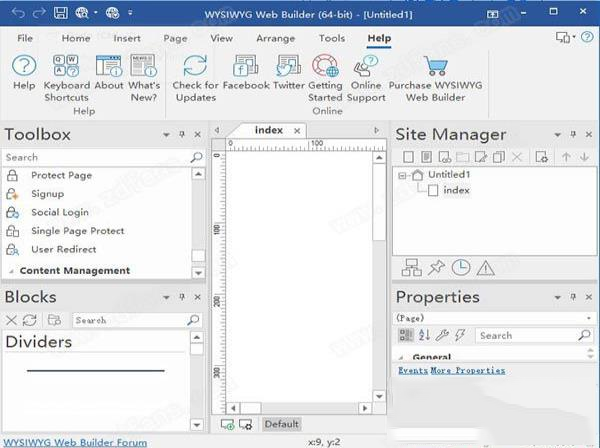Screen dimensions: 600x448
Task: Click the Events link in Properties
Action: (x=412, y=370)
